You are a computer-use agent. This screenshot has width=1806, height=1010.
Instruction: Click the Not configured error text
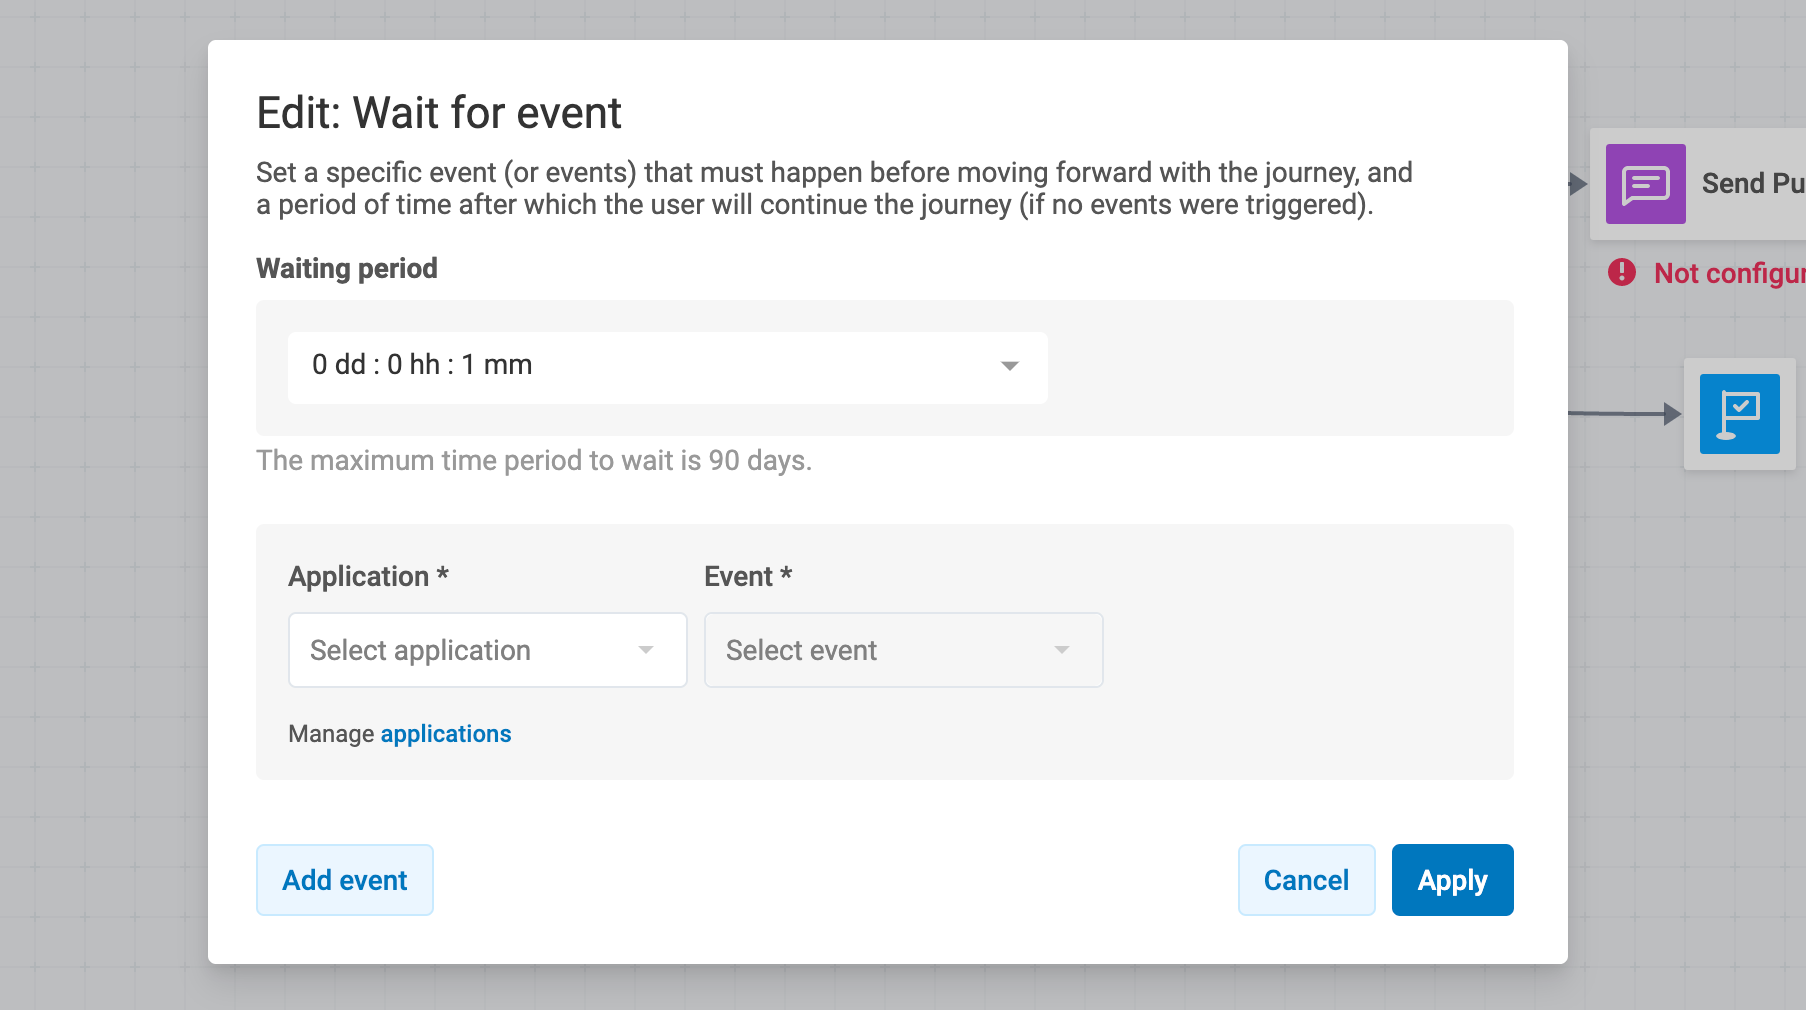1730,273
